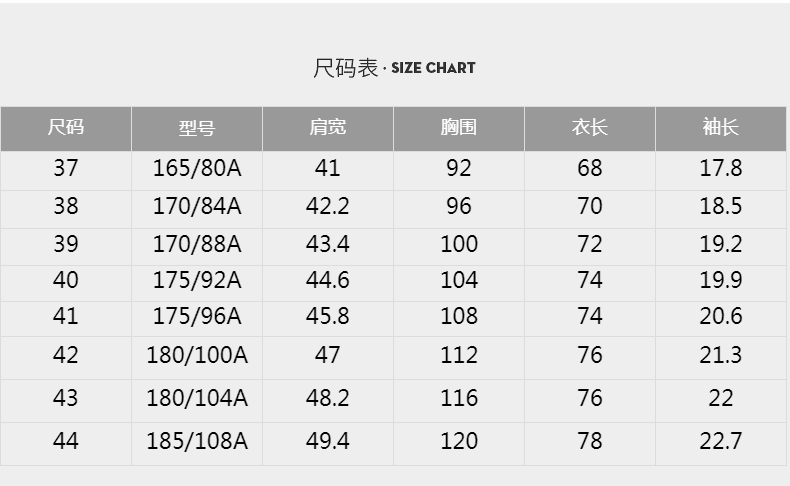Click the 185/108A model cell
This screenshot has height=486, width=790.
pyautogui.click(x=197, y=441)
